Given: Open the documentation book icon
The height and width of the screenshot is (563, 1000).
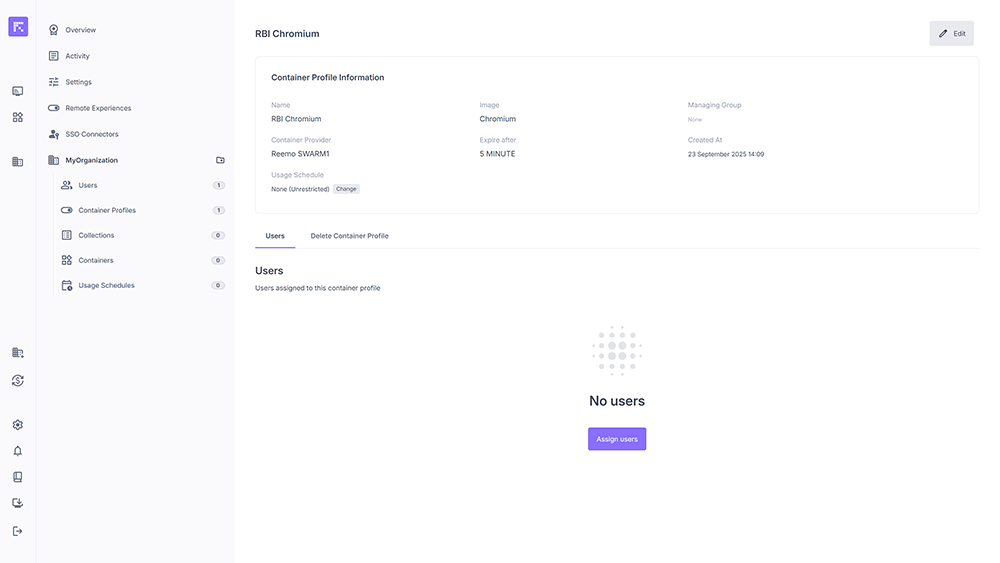Looking at the screenshot, I should point(17,477).
